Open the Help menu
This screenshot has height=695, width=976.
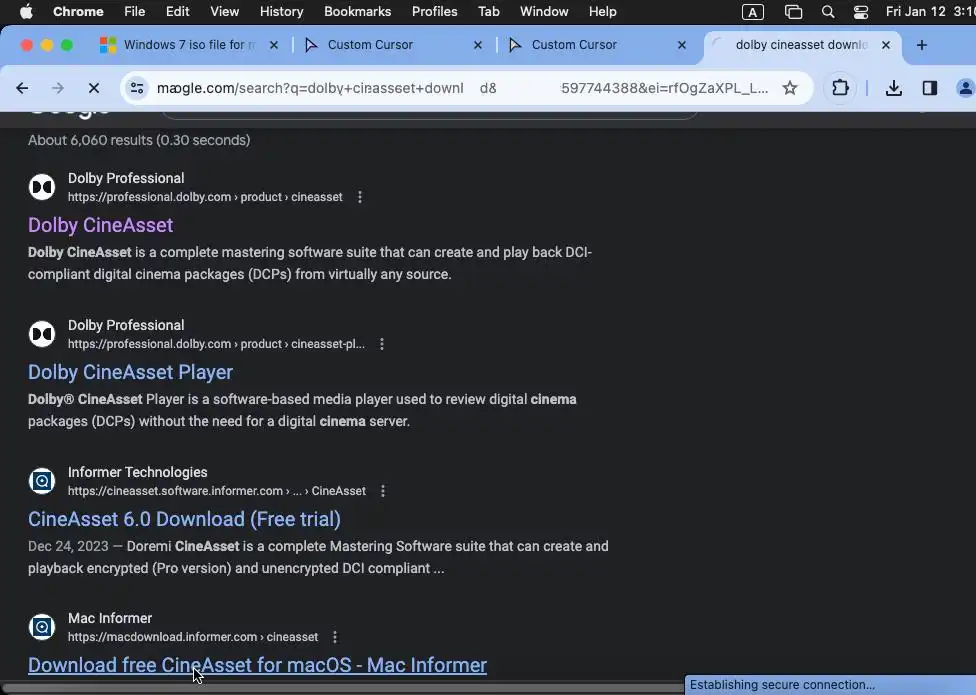click(603, 11)
